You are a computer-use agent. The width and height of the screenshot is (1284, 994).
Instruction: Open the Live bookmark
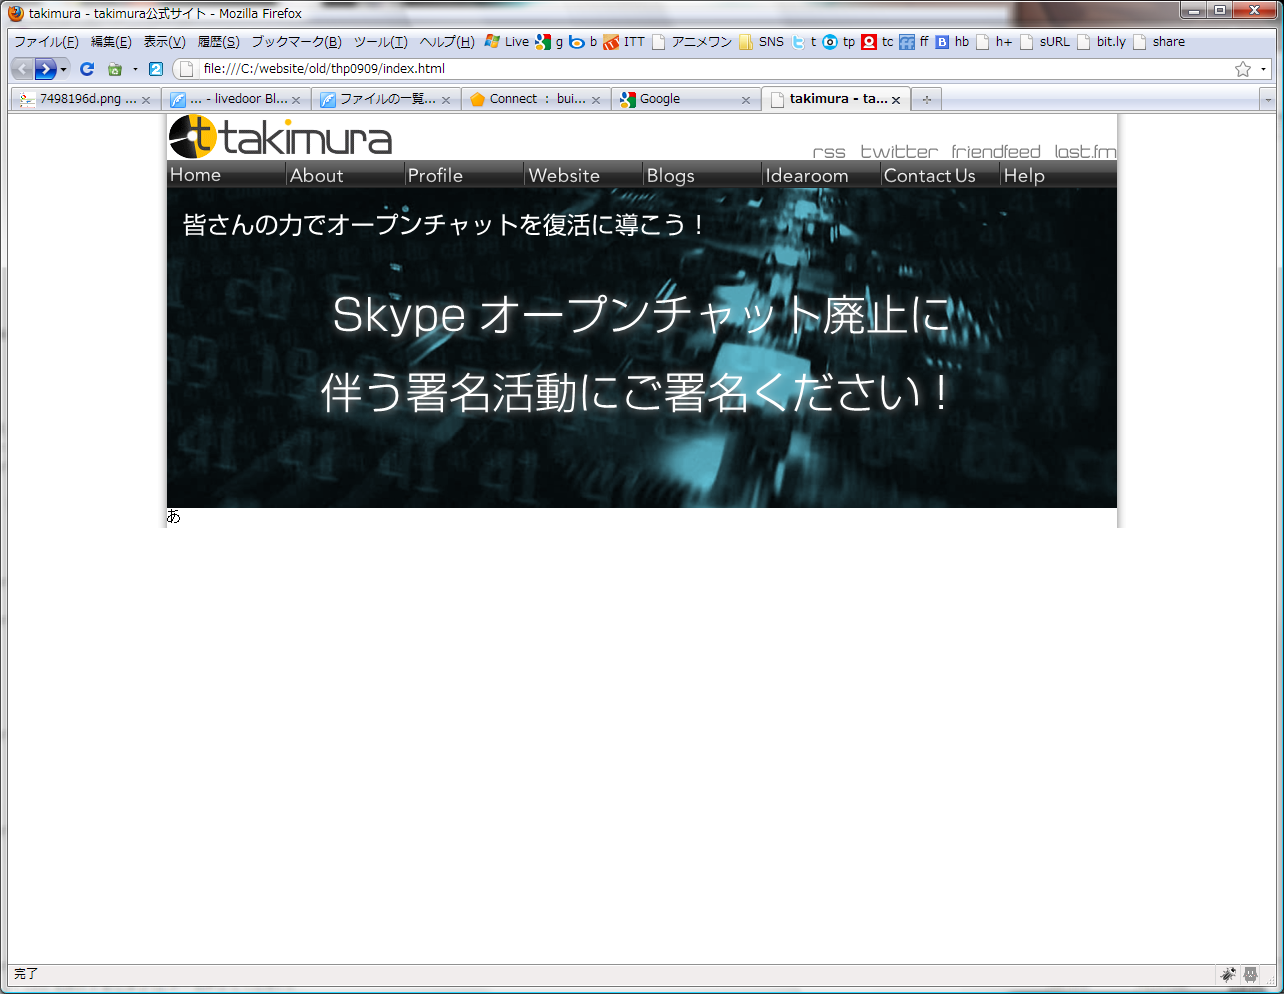[x=506, y=42]
